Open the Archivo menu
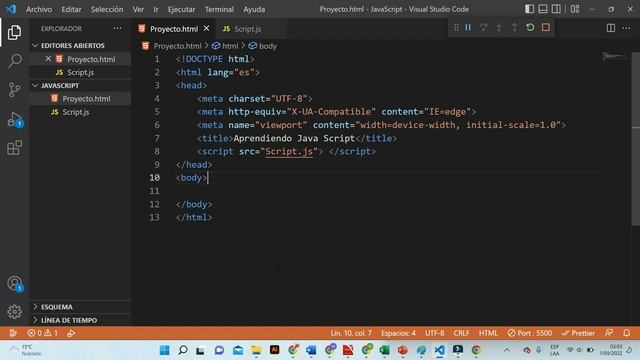The image size is (640, 360). pos(39,9)
